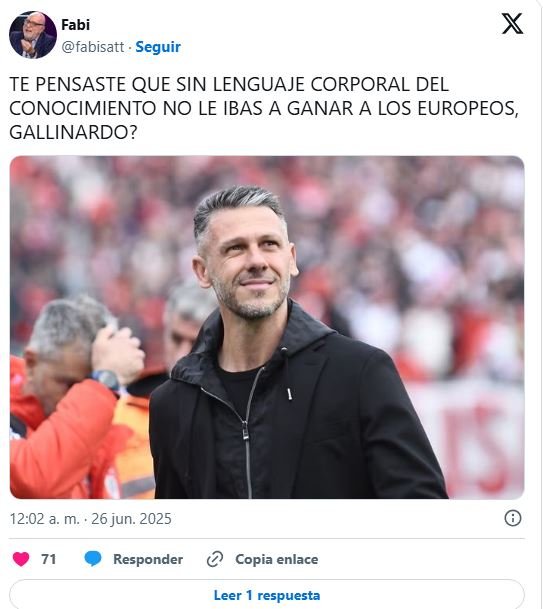
Task: Click the Responder text label
Action: [x=148, y=559]
